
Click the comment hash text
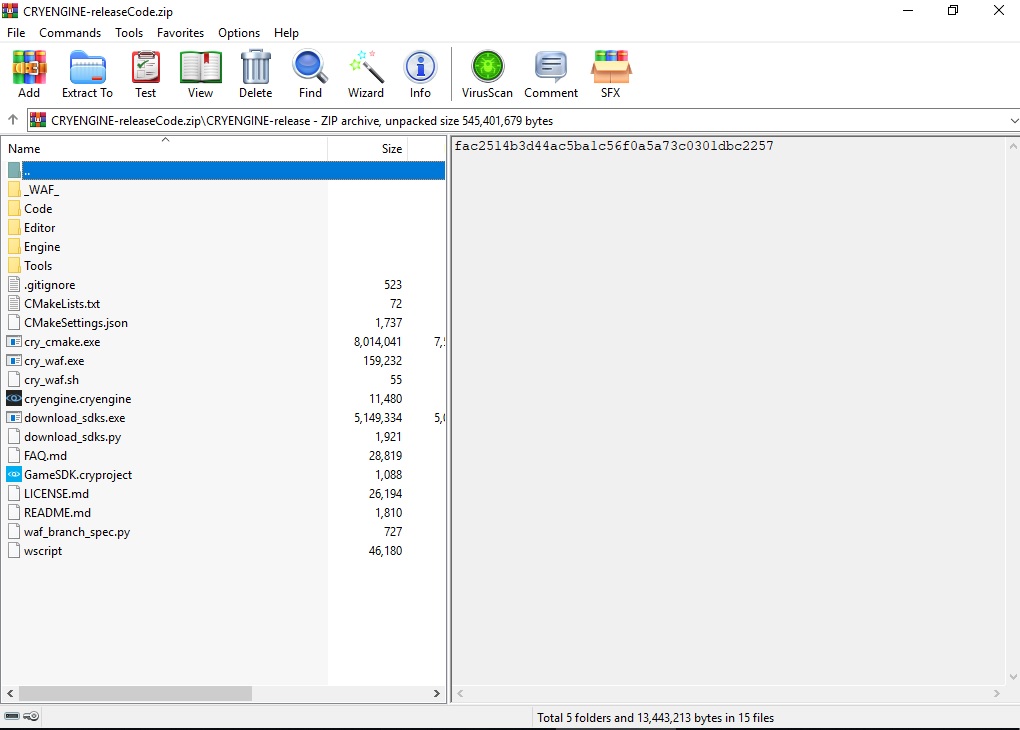(x=614, y=146)
